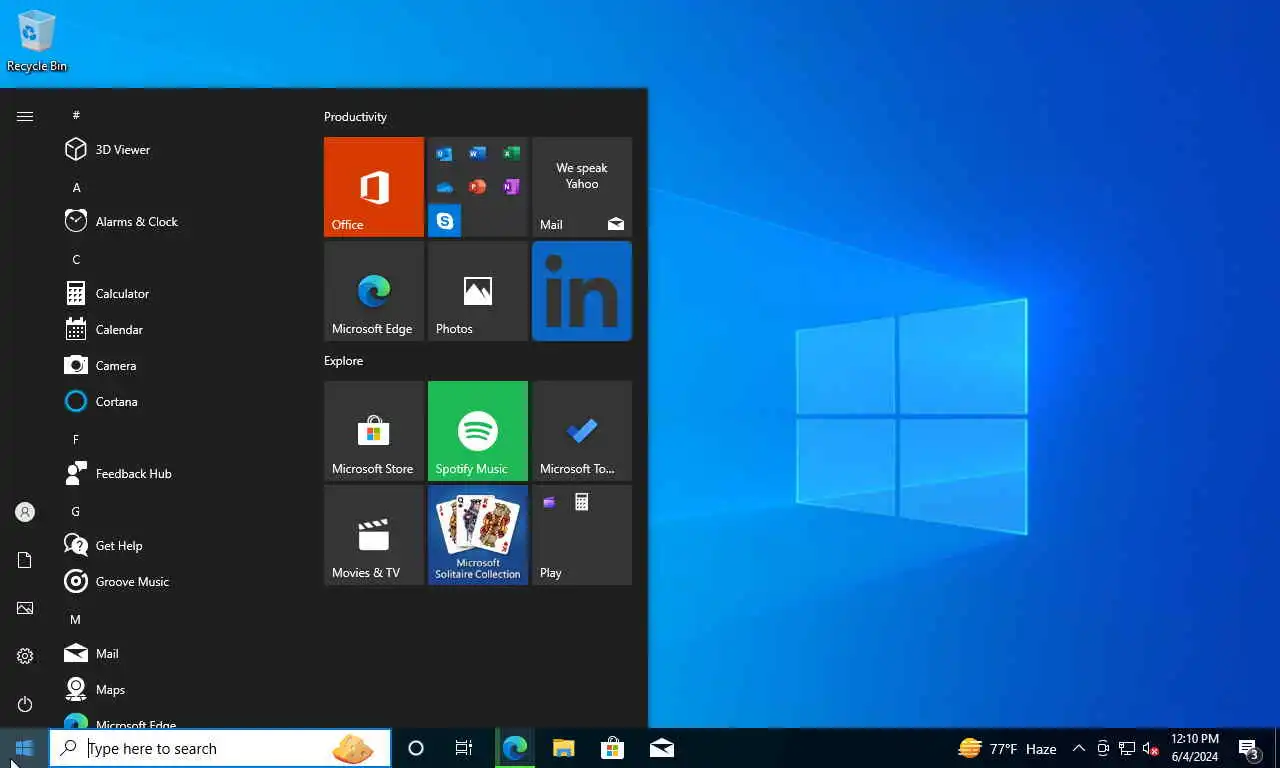1280x768 pixels.
Task: Click the Meet Now tray icon
Action: click(1103, 748)
